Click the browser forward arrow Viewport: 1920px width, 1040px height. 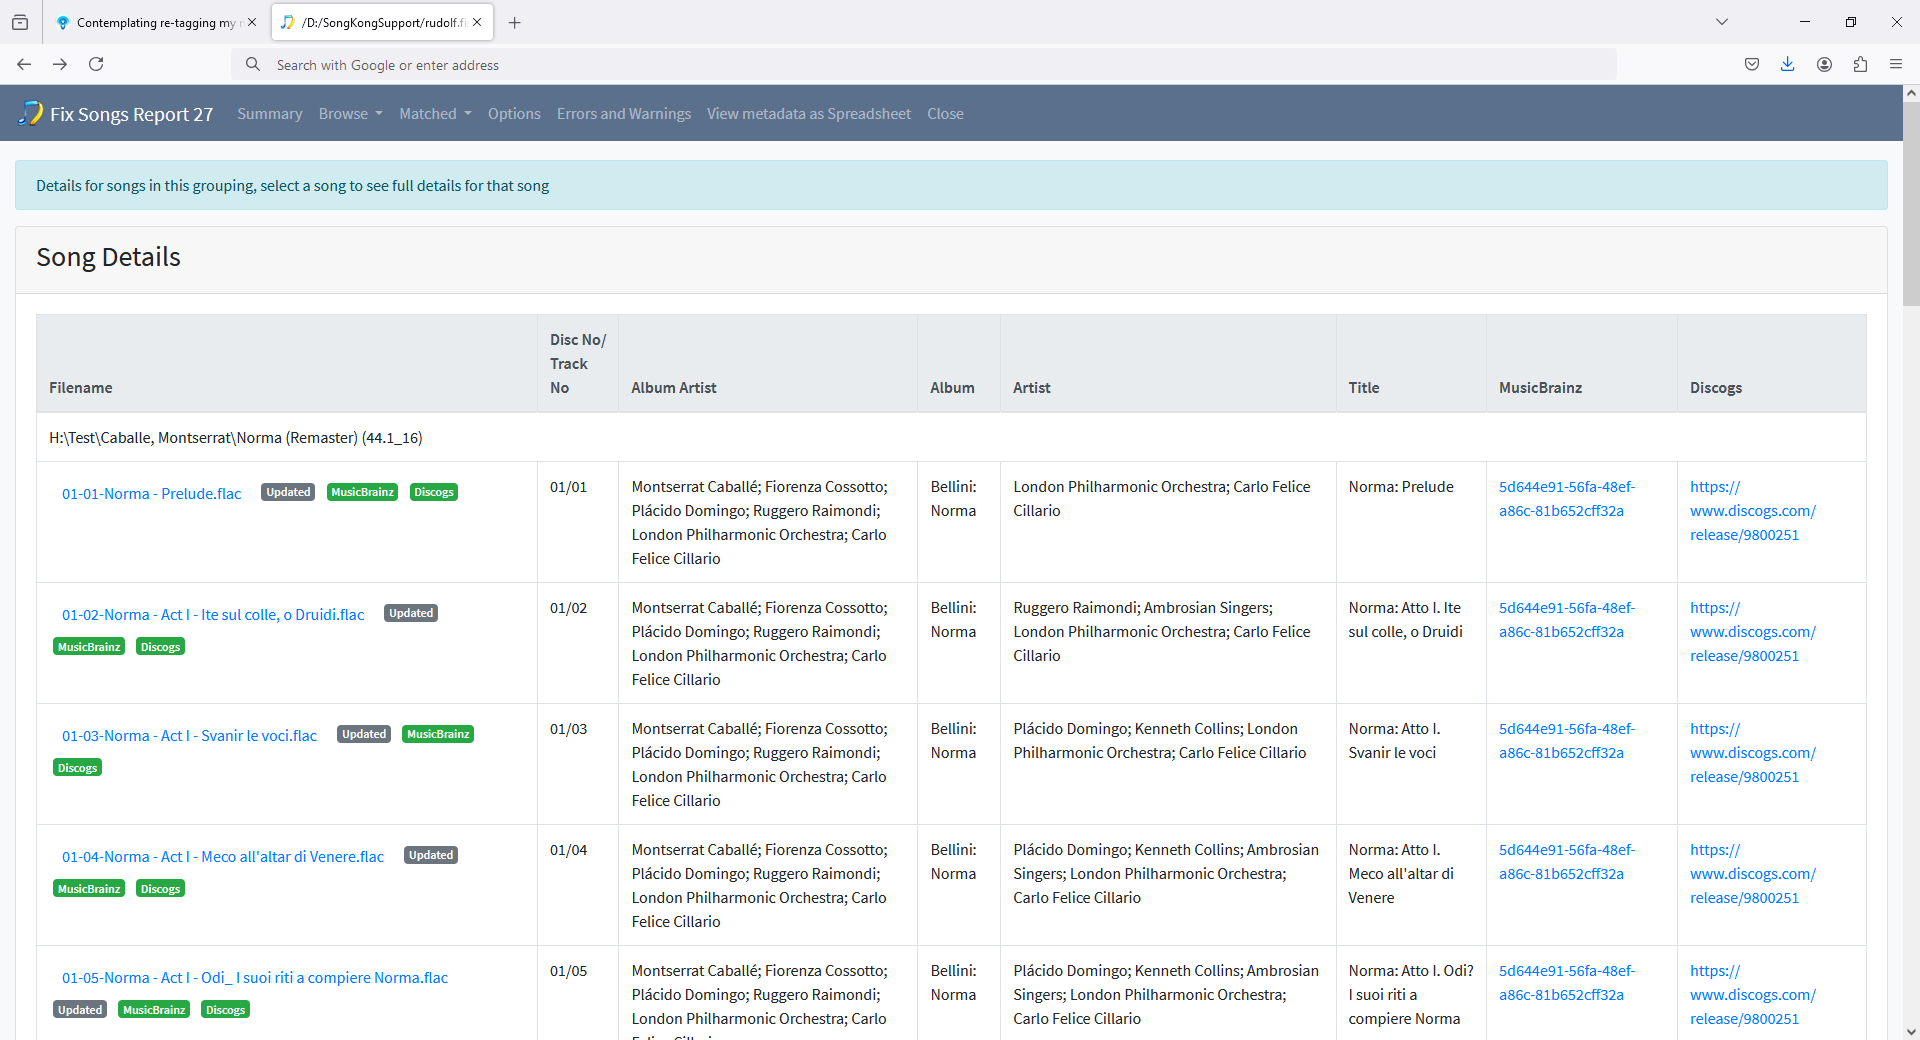click(x=60, y=64)
